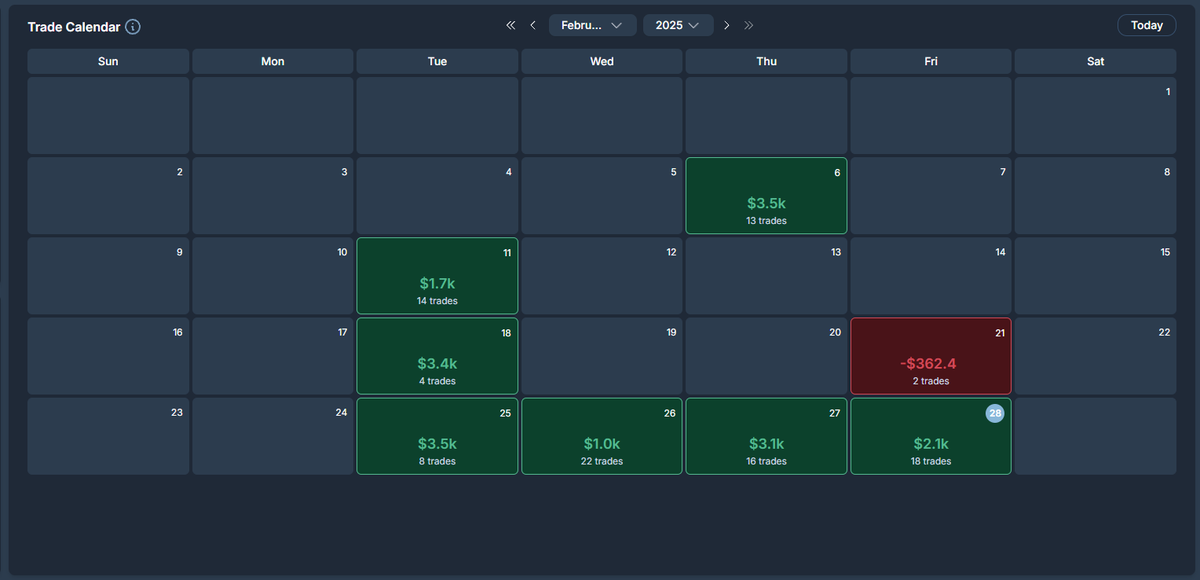Select the February 17 cell
The image size is (1200, 580).
(273, 356)
